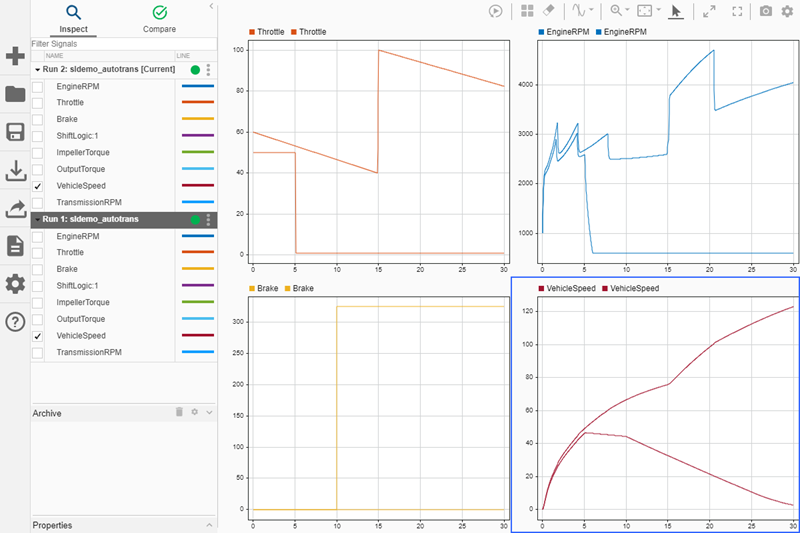This screenshot has height=533, width=800.
Task: Click the eraser clear plot icon
Action: [x=548, y=11]
